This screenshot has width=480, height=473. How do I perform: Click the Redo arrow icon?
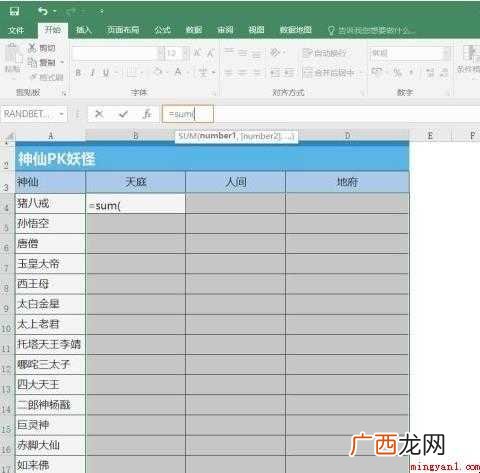click(70, 12)
